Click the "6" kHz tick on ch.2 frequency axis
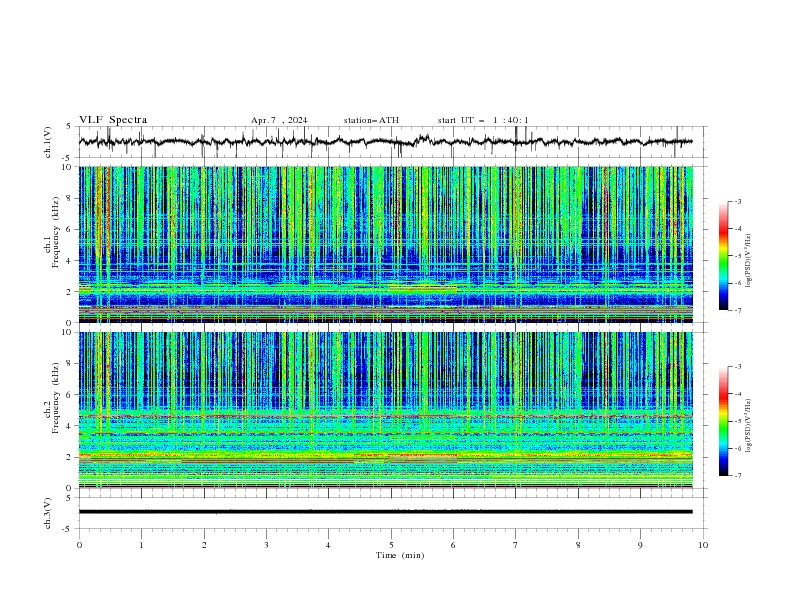 pyautogui.click(x=69, y=395)
